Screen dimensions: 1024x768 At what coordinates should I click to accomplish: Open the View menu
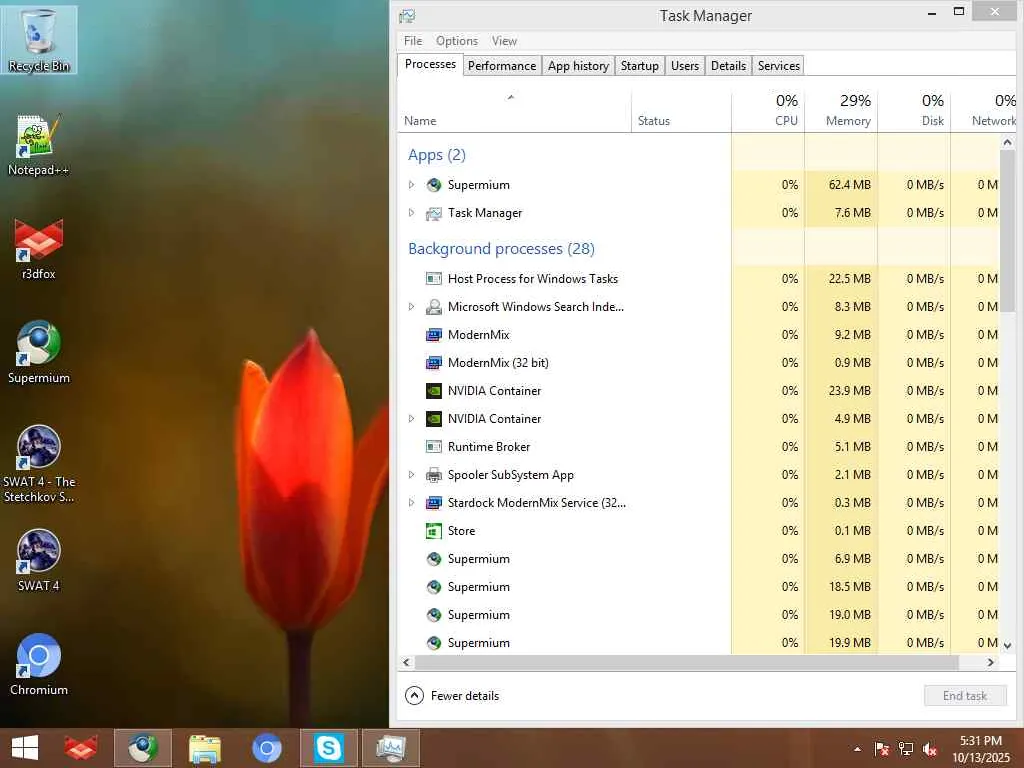pos(504,40)
